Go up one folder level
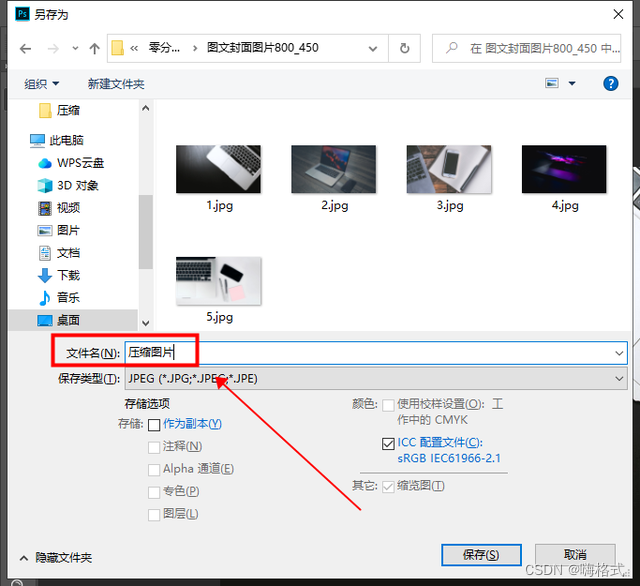This screenshot has height=586, width=640. (94, 49)
